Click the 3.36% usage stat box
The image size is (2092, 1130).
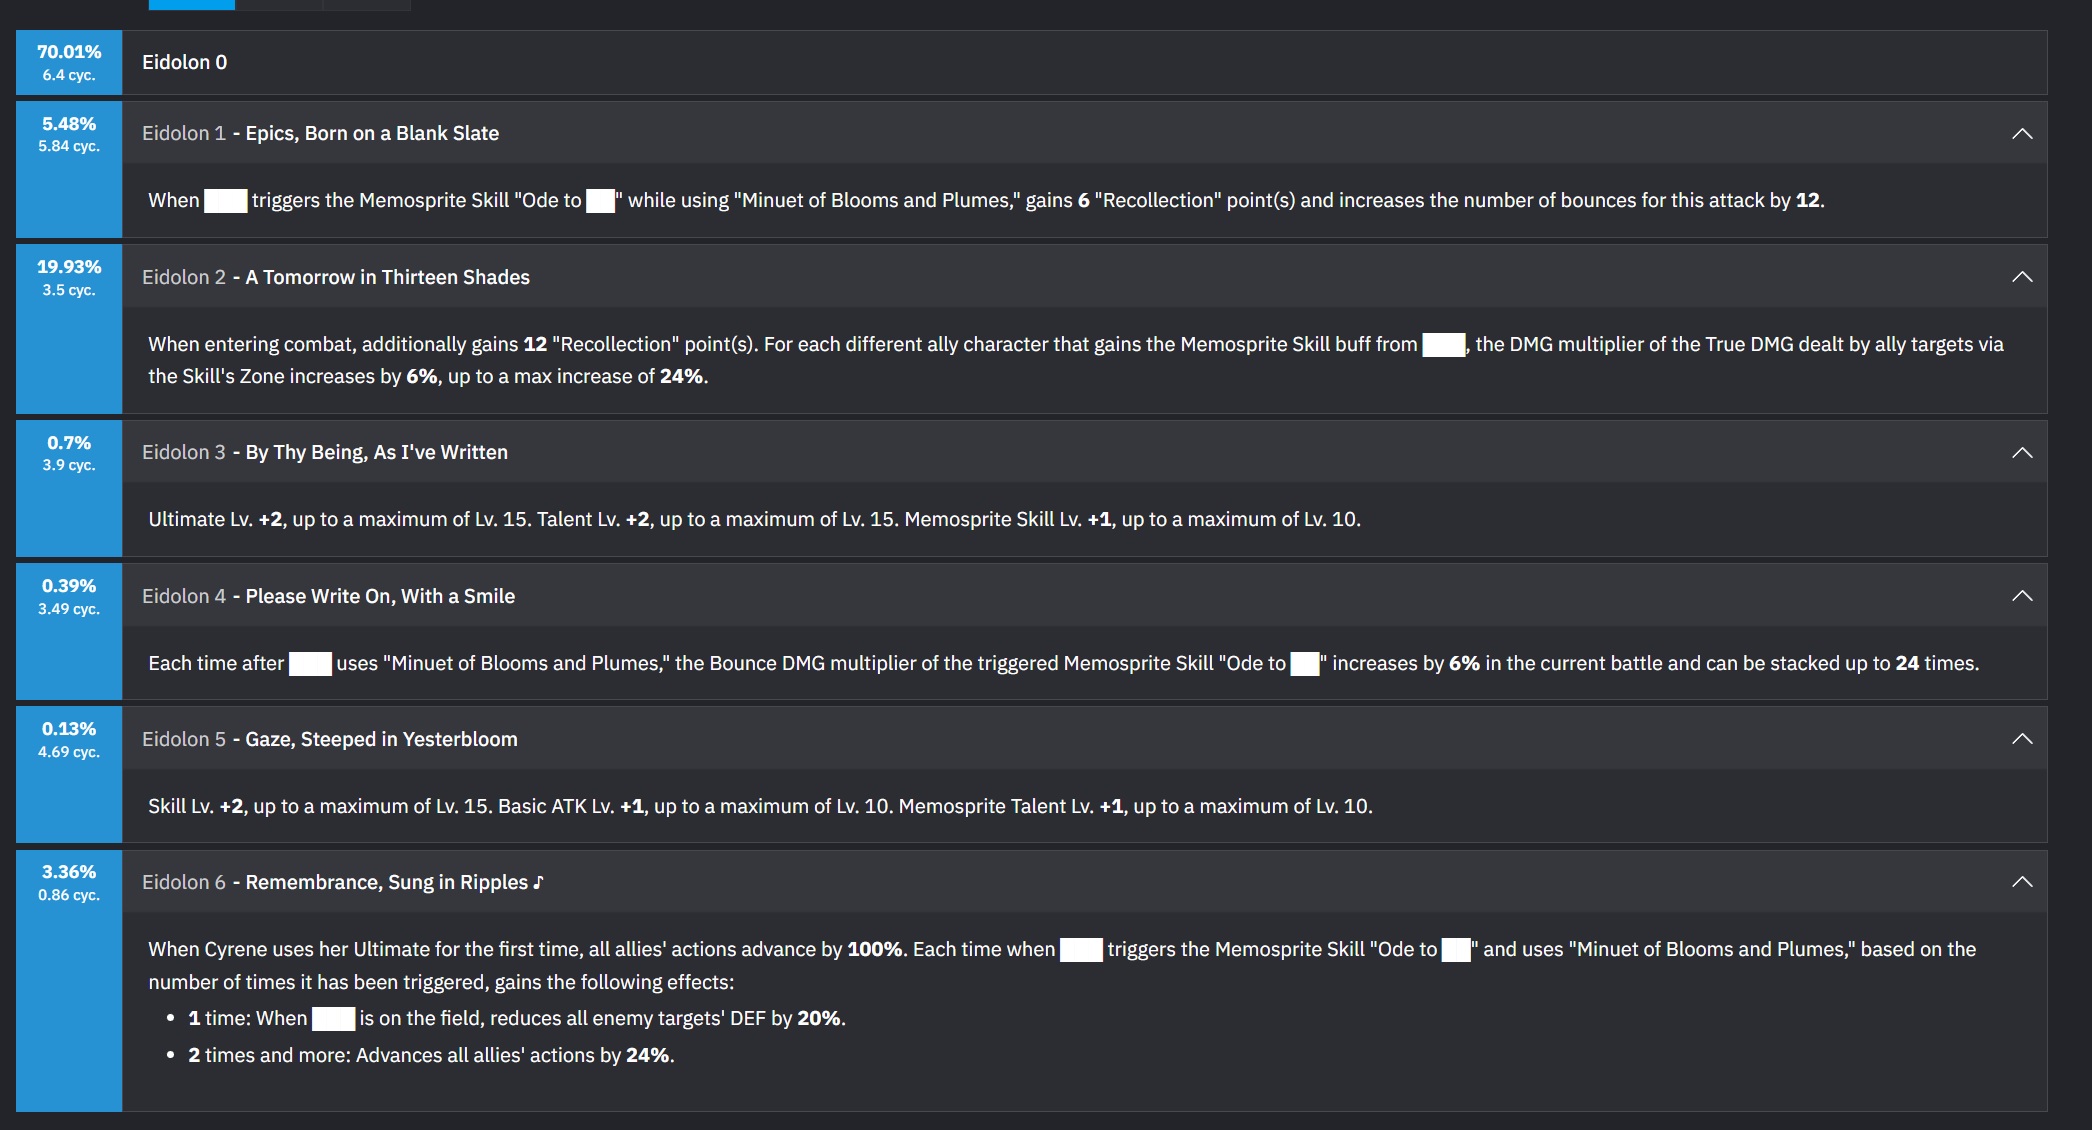69,980
